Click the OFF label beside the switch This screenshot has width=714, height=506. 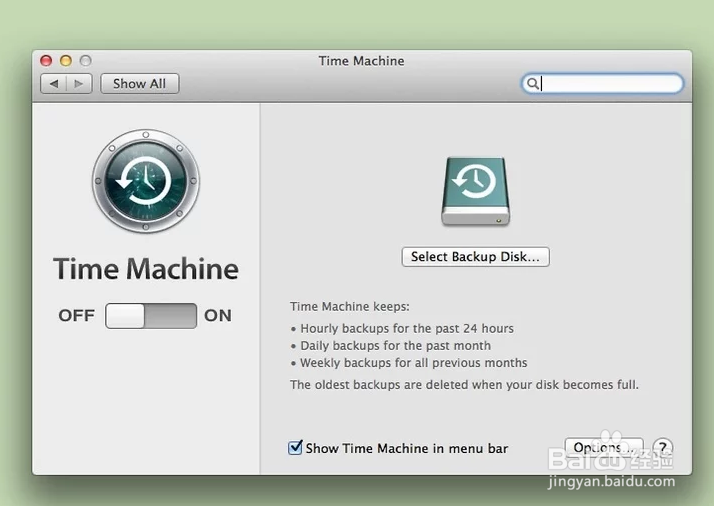(76, 316)
